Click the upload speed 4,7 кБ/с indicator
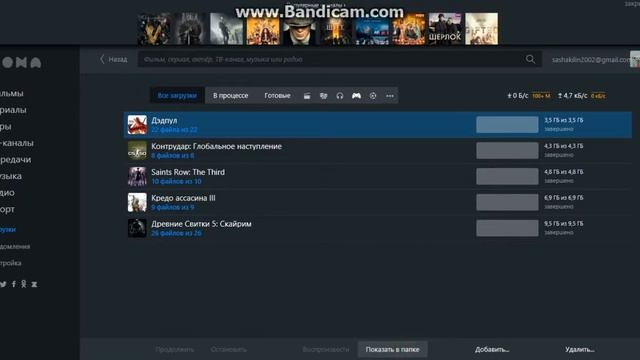 (x=573, y=96)
